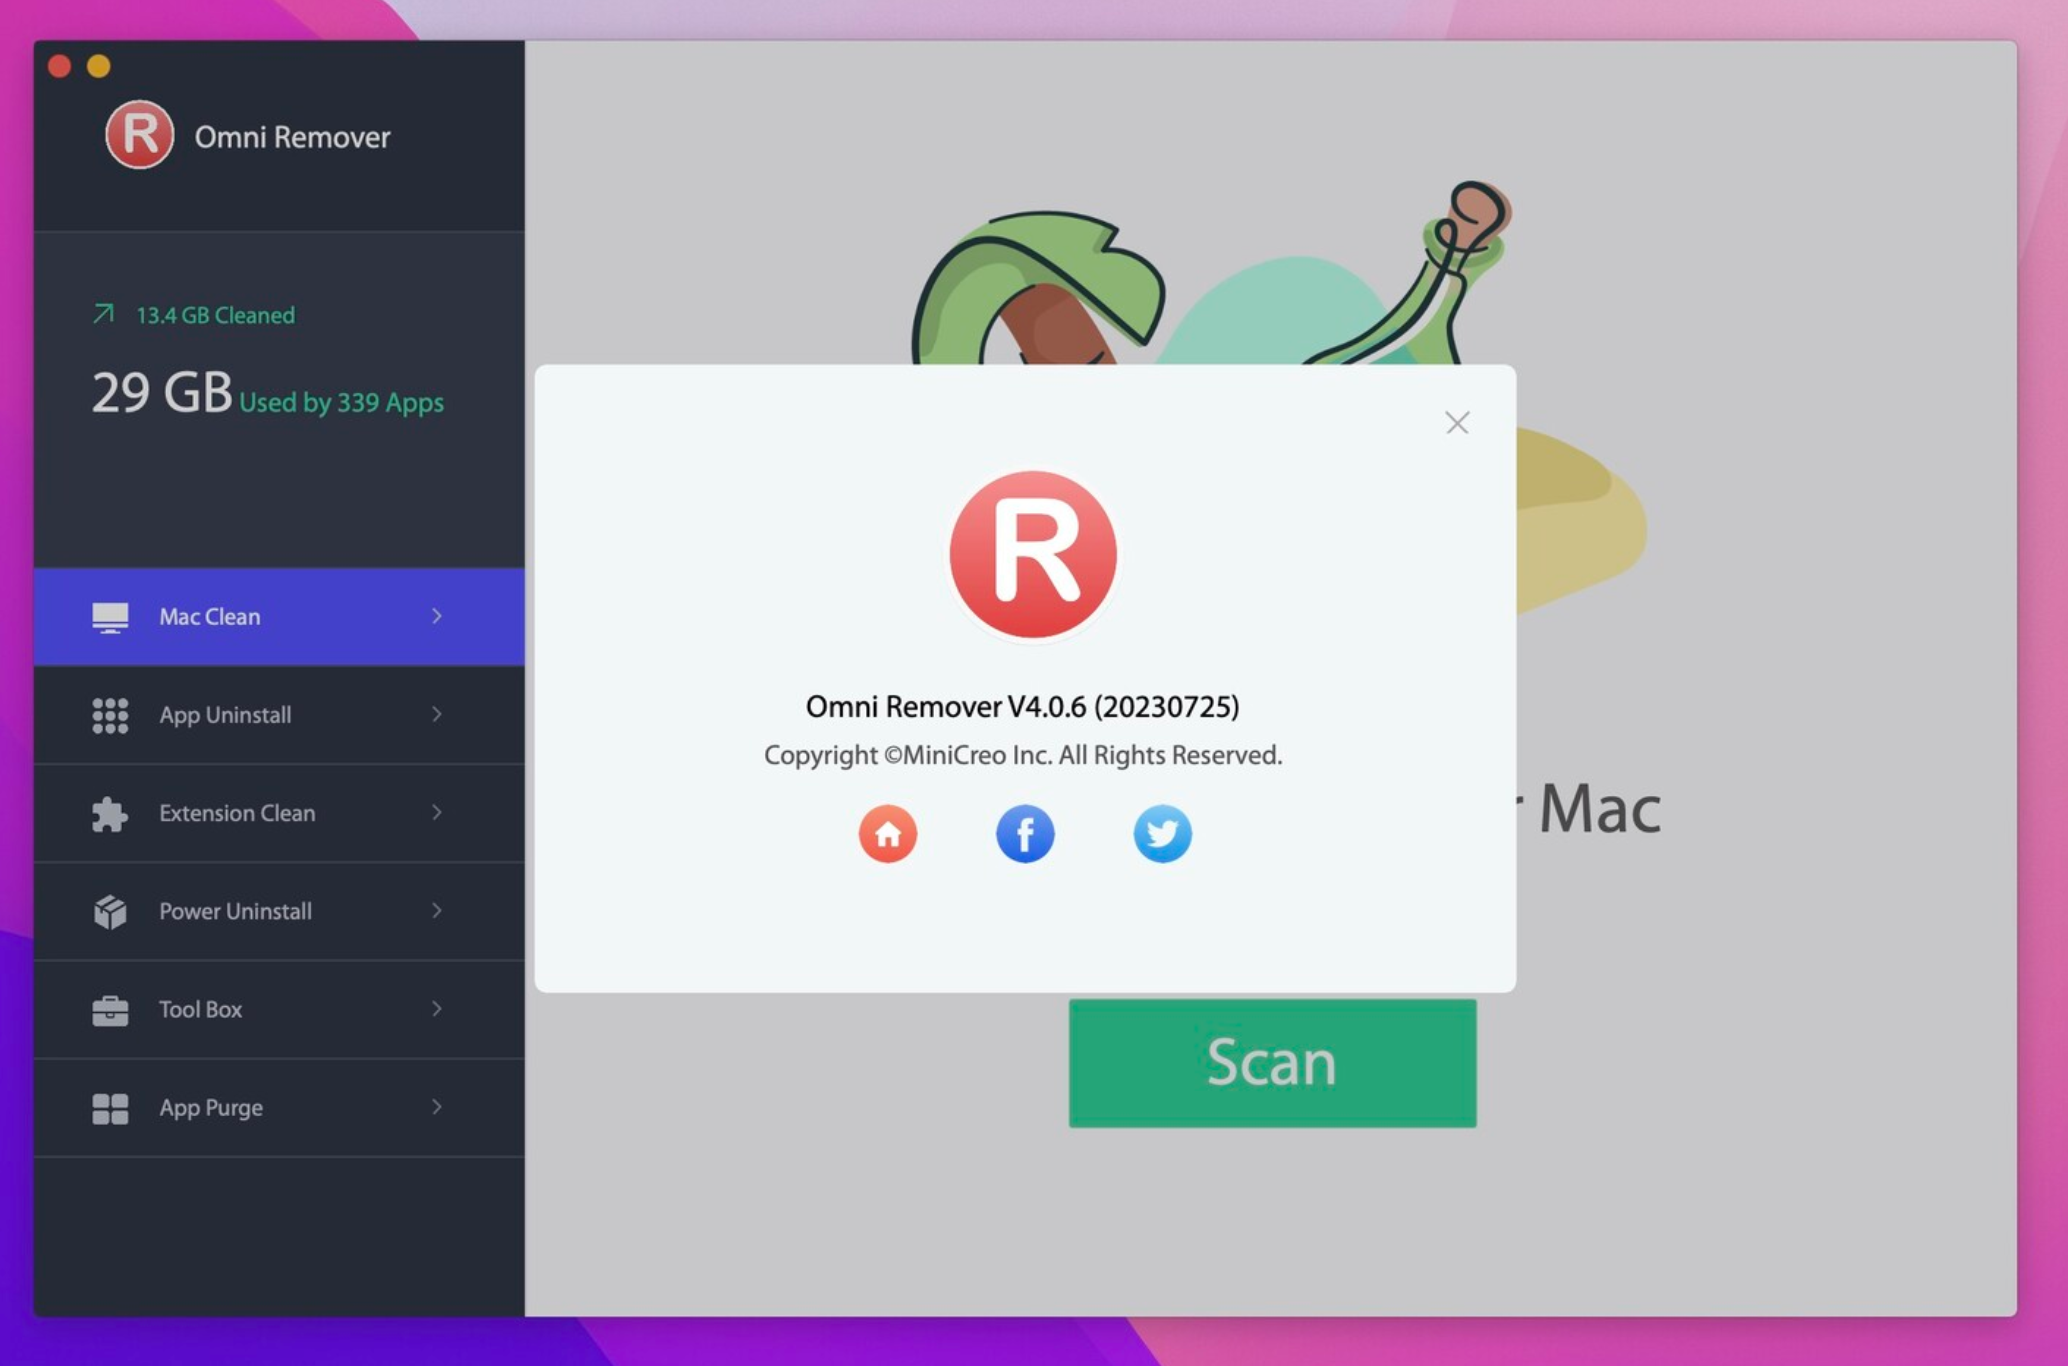Open the Facebook page icon

pyautogui.click(x=1025, y=833)
